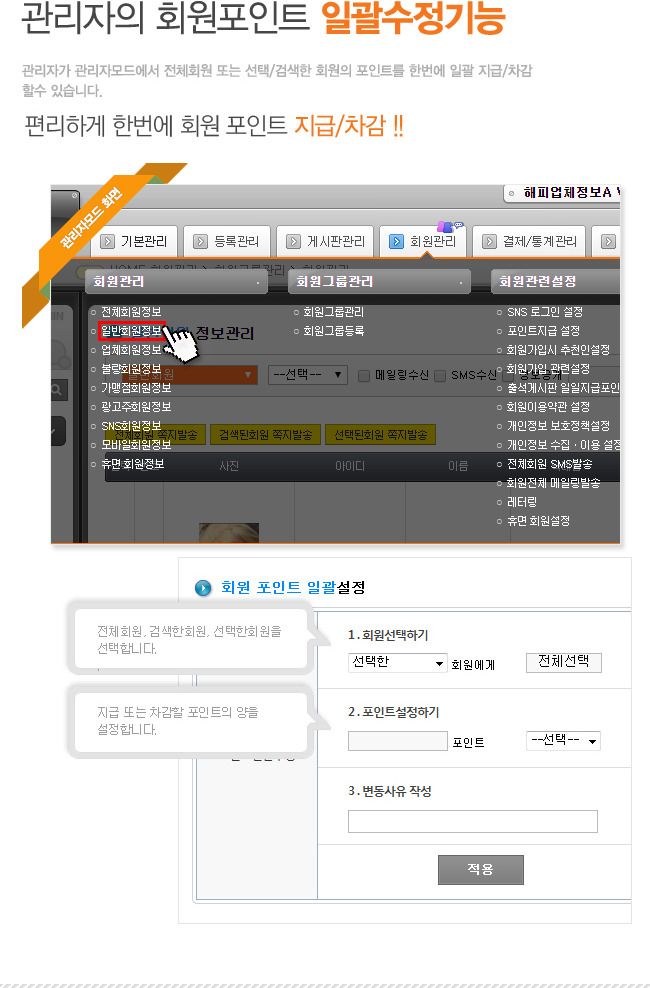Click the members icon above 회원관리 tab
This screenshot has width=650, height=988.
[x=450, y=226]
